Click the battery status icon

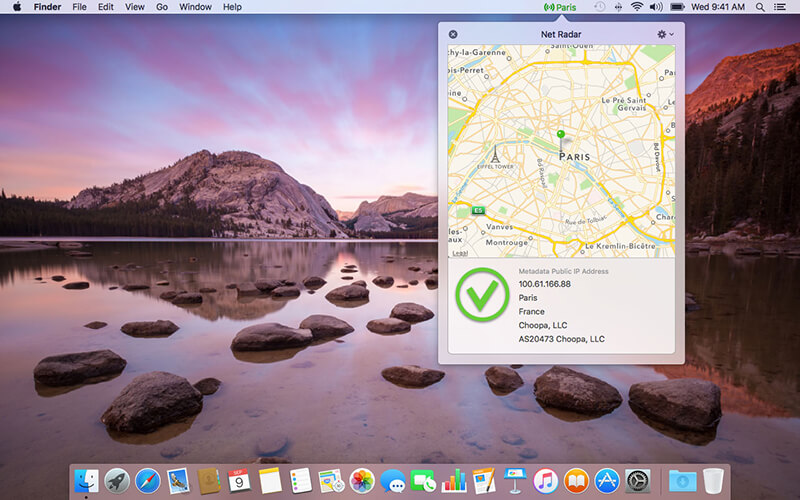[677, 7]
